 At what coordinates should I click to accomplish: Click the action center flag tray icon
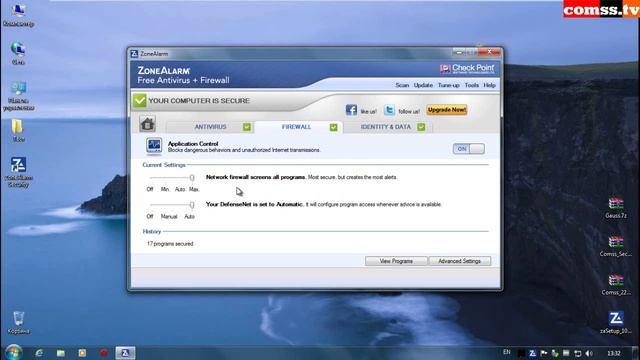[x=544, y=353]
